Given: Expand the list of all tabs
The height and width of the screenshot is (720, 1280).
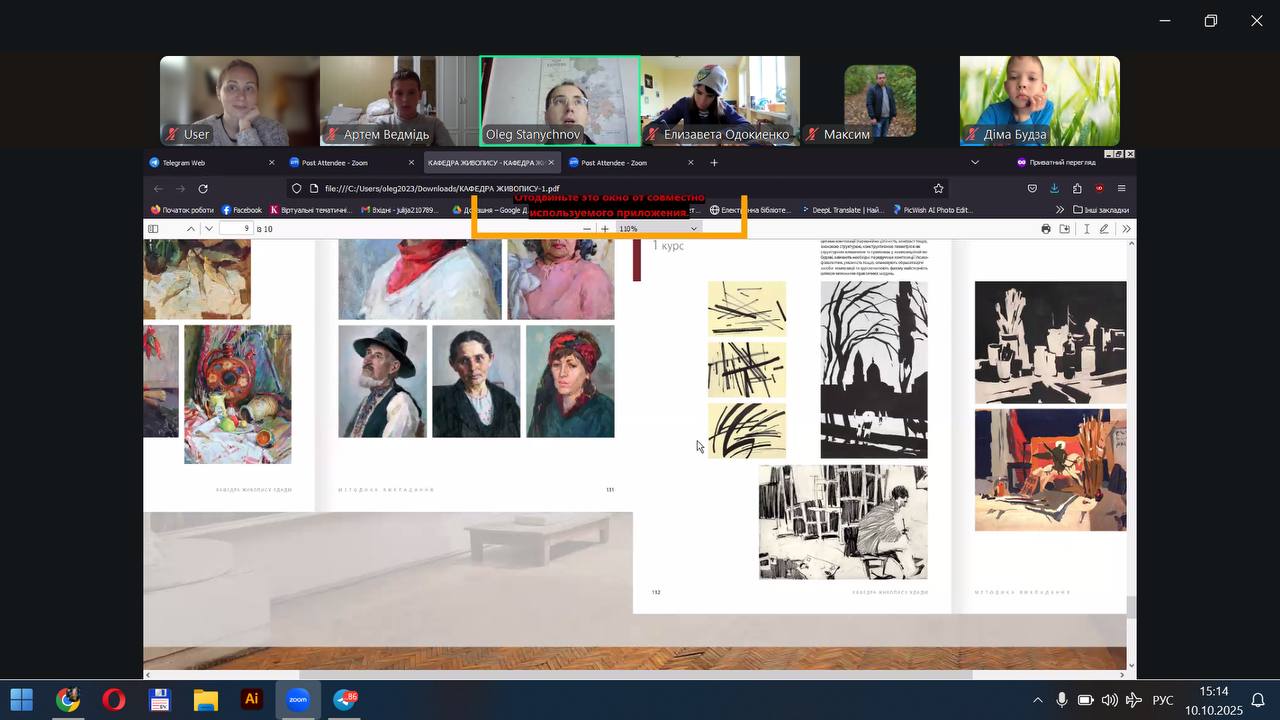Looking at the screenshot, I should (x=975, y=162).
